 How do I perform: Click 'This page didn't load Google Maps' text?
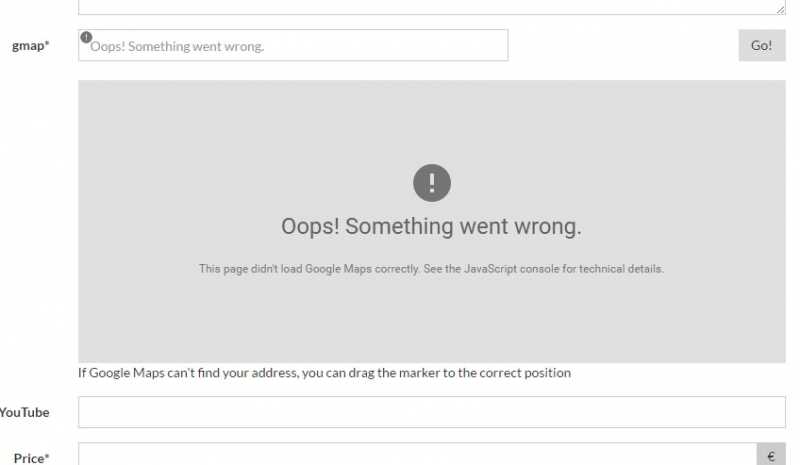click(285, 268)
